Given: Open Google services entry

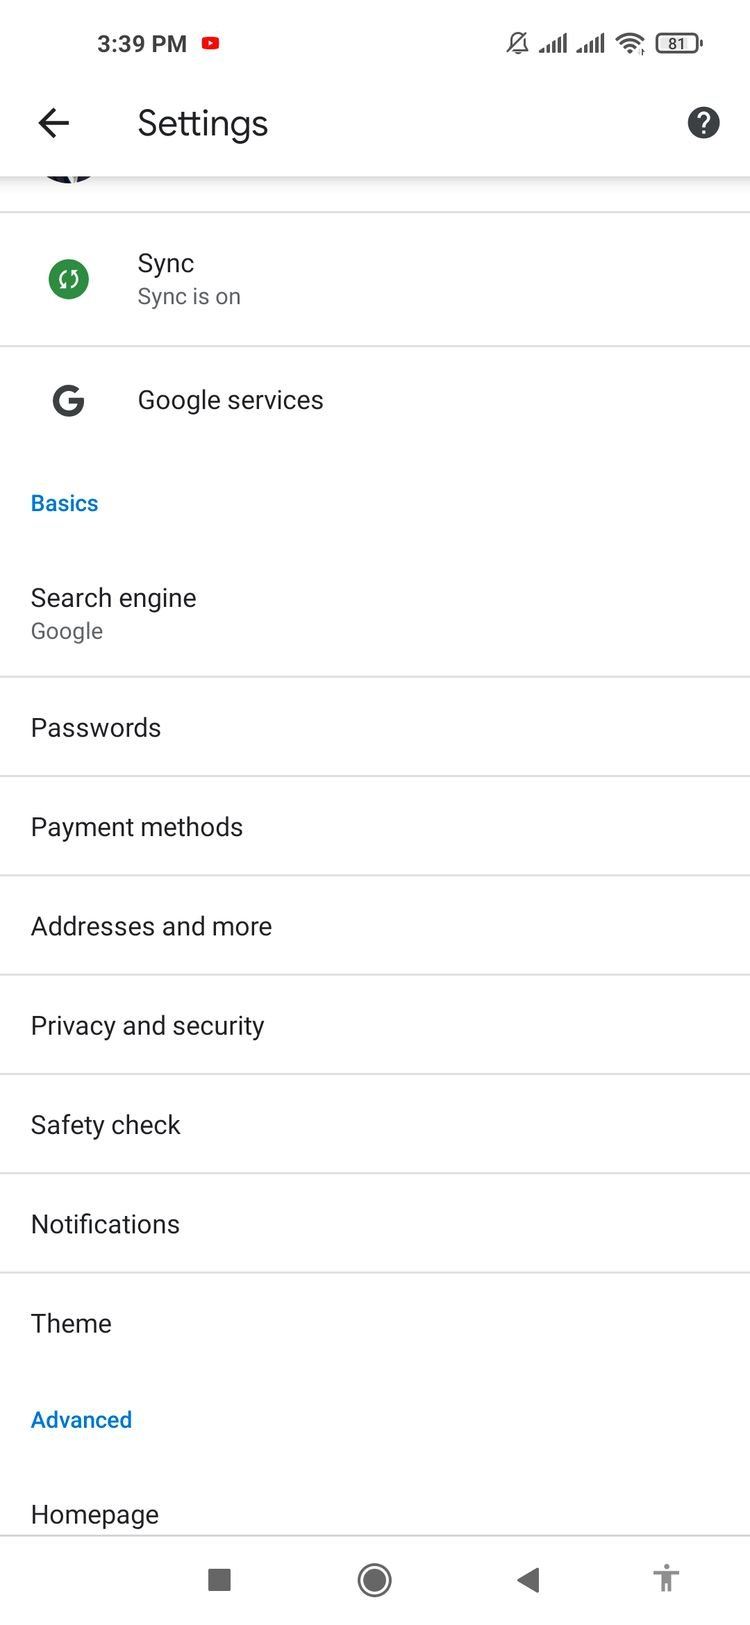Looking at the screenshot, I should 231,400.
